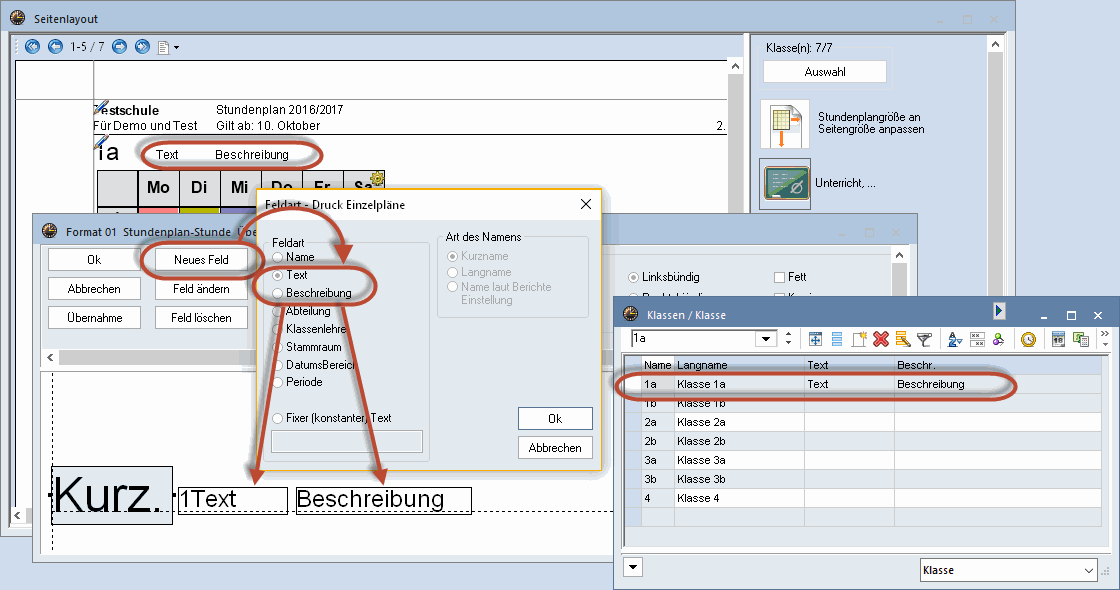Viewport: 1120px width, 590px height.
Task: Click the yellow clock time requests icon
Action: click(x=1028, y=339)
